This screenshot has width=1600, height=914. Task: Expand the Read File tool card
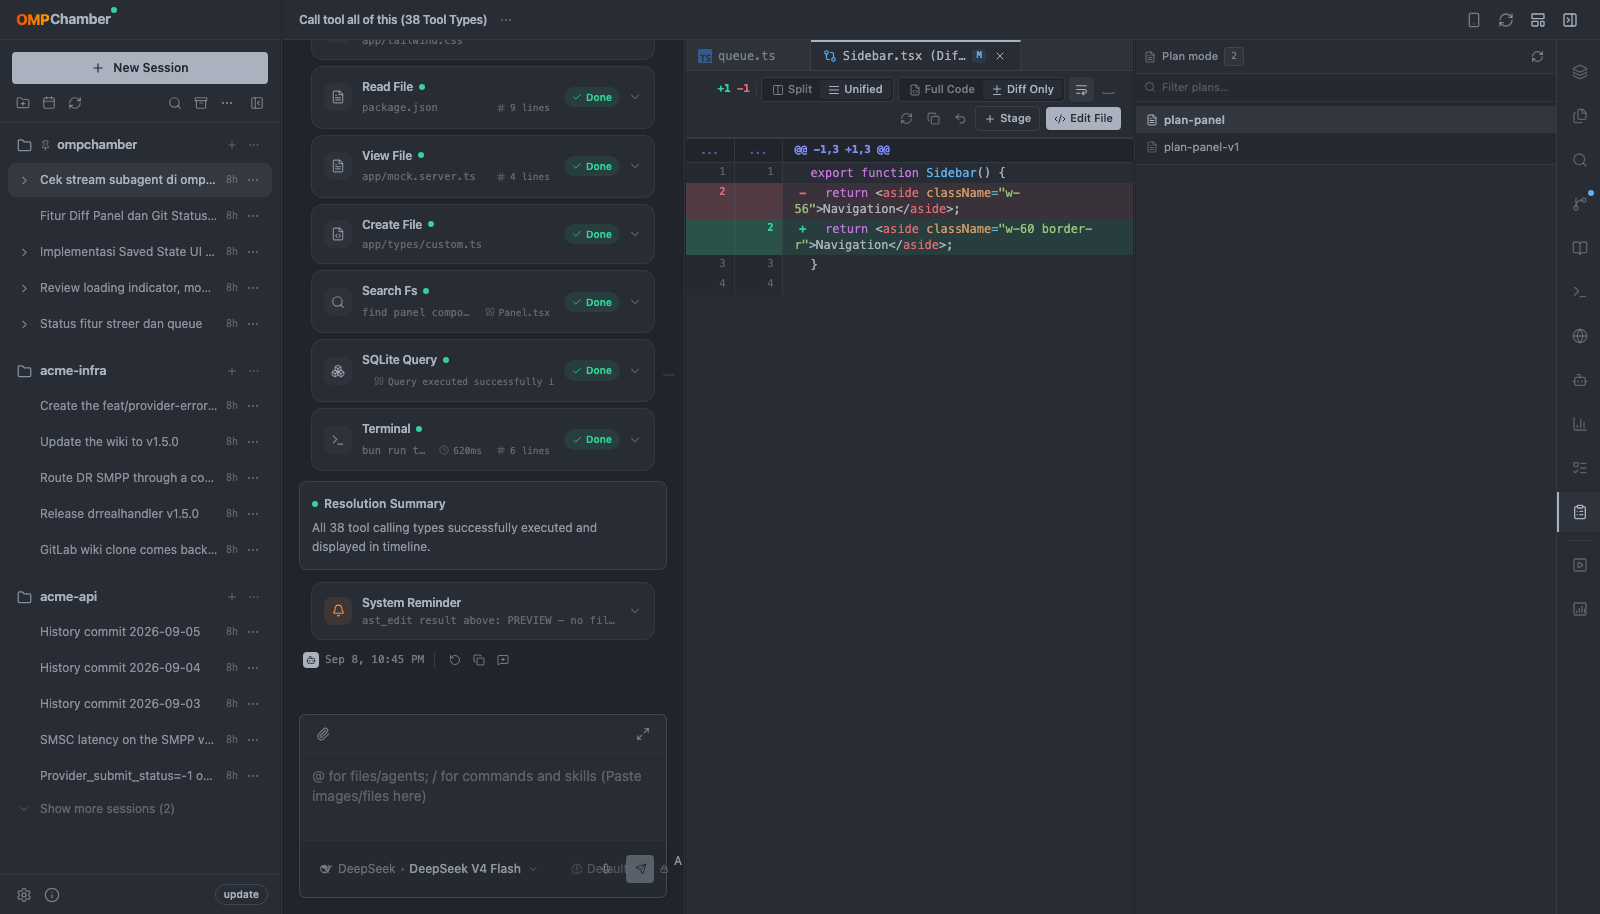(635, 97)
